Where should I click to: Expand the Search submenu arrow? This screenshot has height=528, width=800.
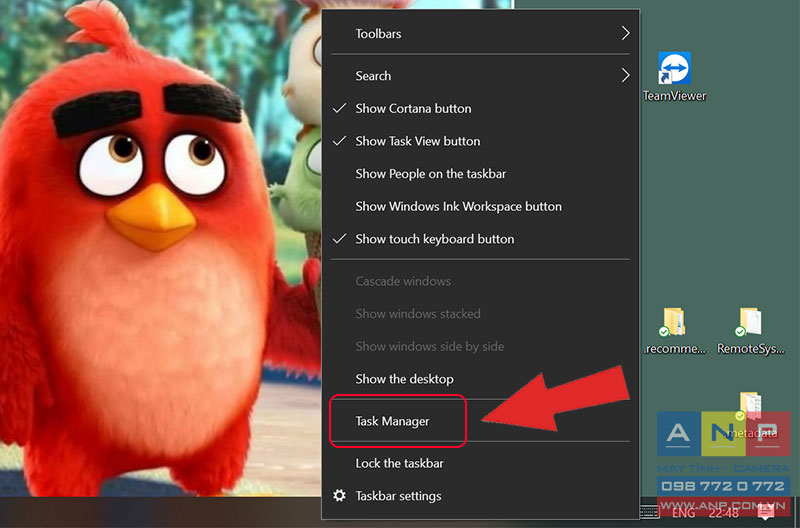coord(626,76)
